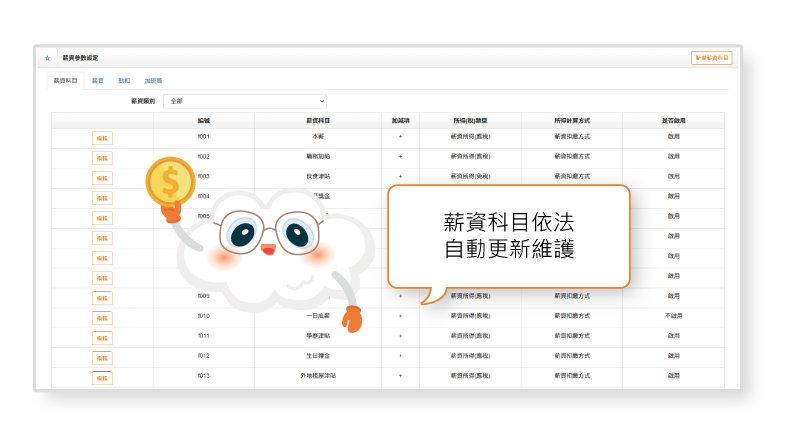Select code cell f010

click(x=204, y=316)
